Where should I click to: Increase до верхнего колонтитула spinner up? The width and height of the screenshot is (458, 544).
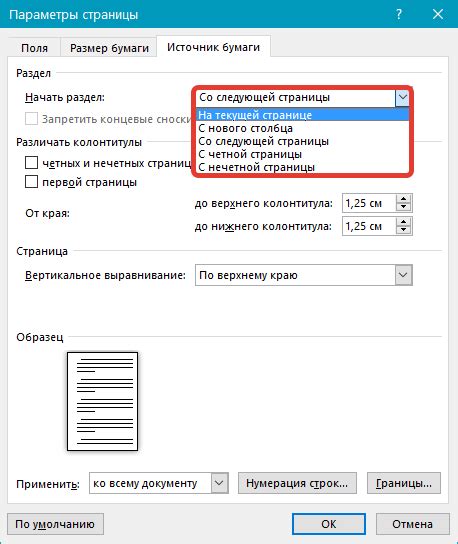pyautogui.click(x=404, y=199)
